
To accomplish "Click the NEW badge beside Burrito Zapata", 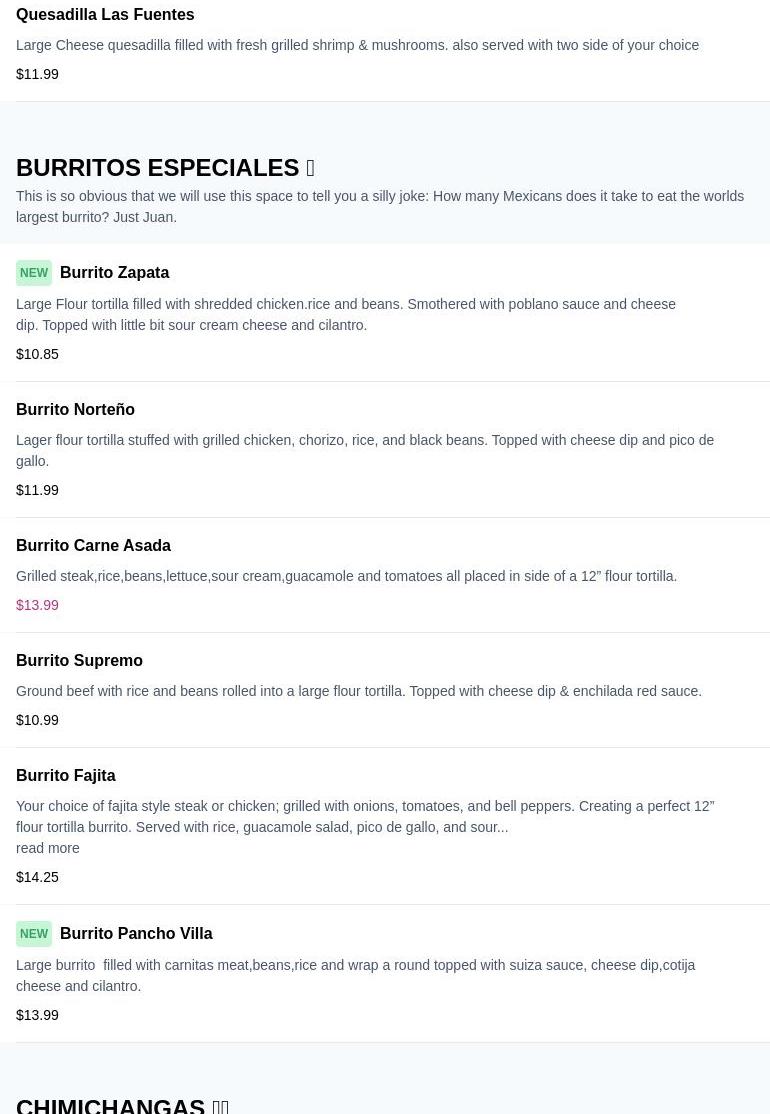I will click(34, 273).
